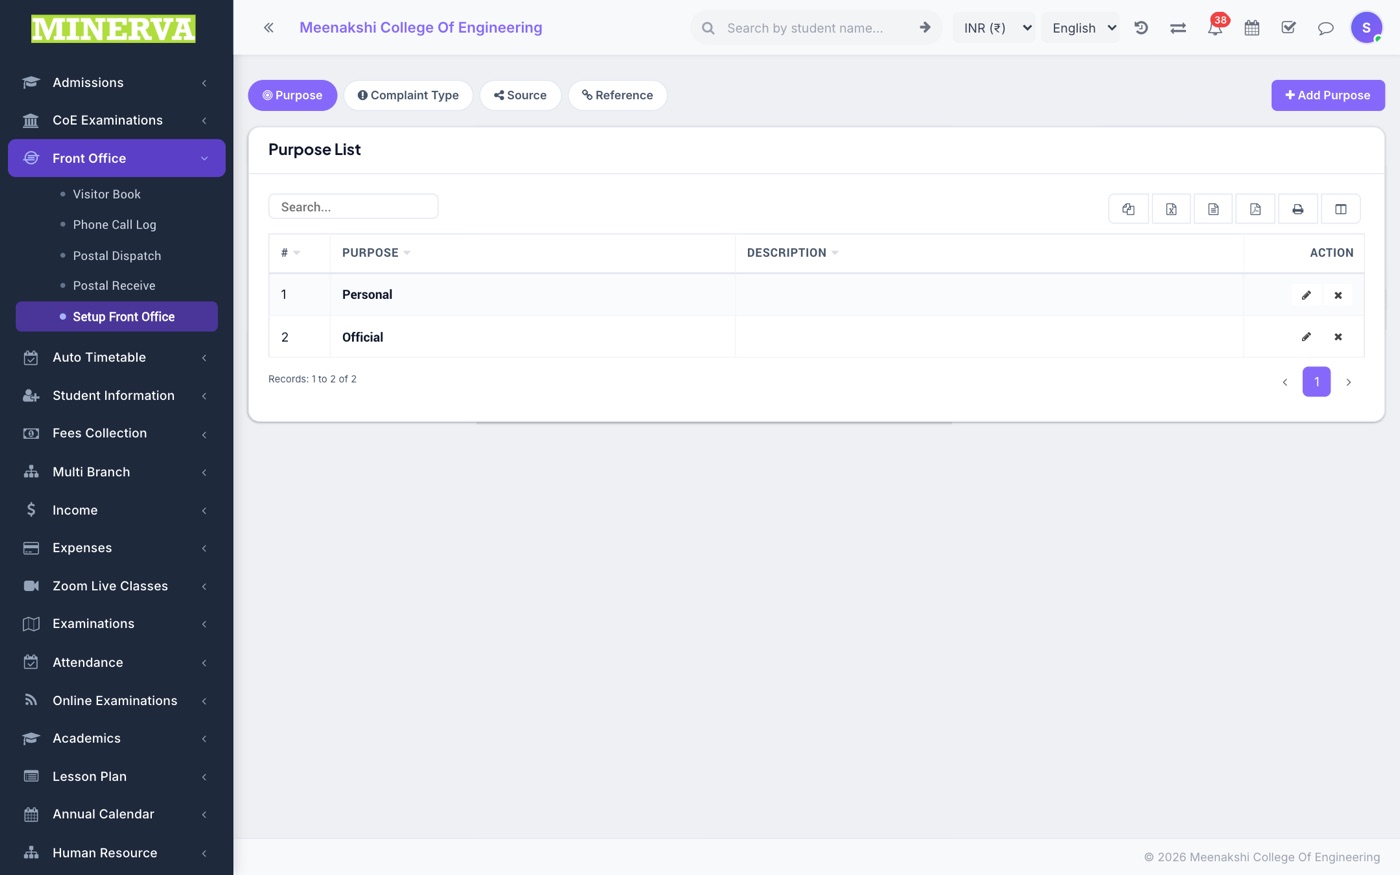This screenshot has width=1400, height=875.
Task: Export the Purpose List as PDF
Action: point(1255,209)
